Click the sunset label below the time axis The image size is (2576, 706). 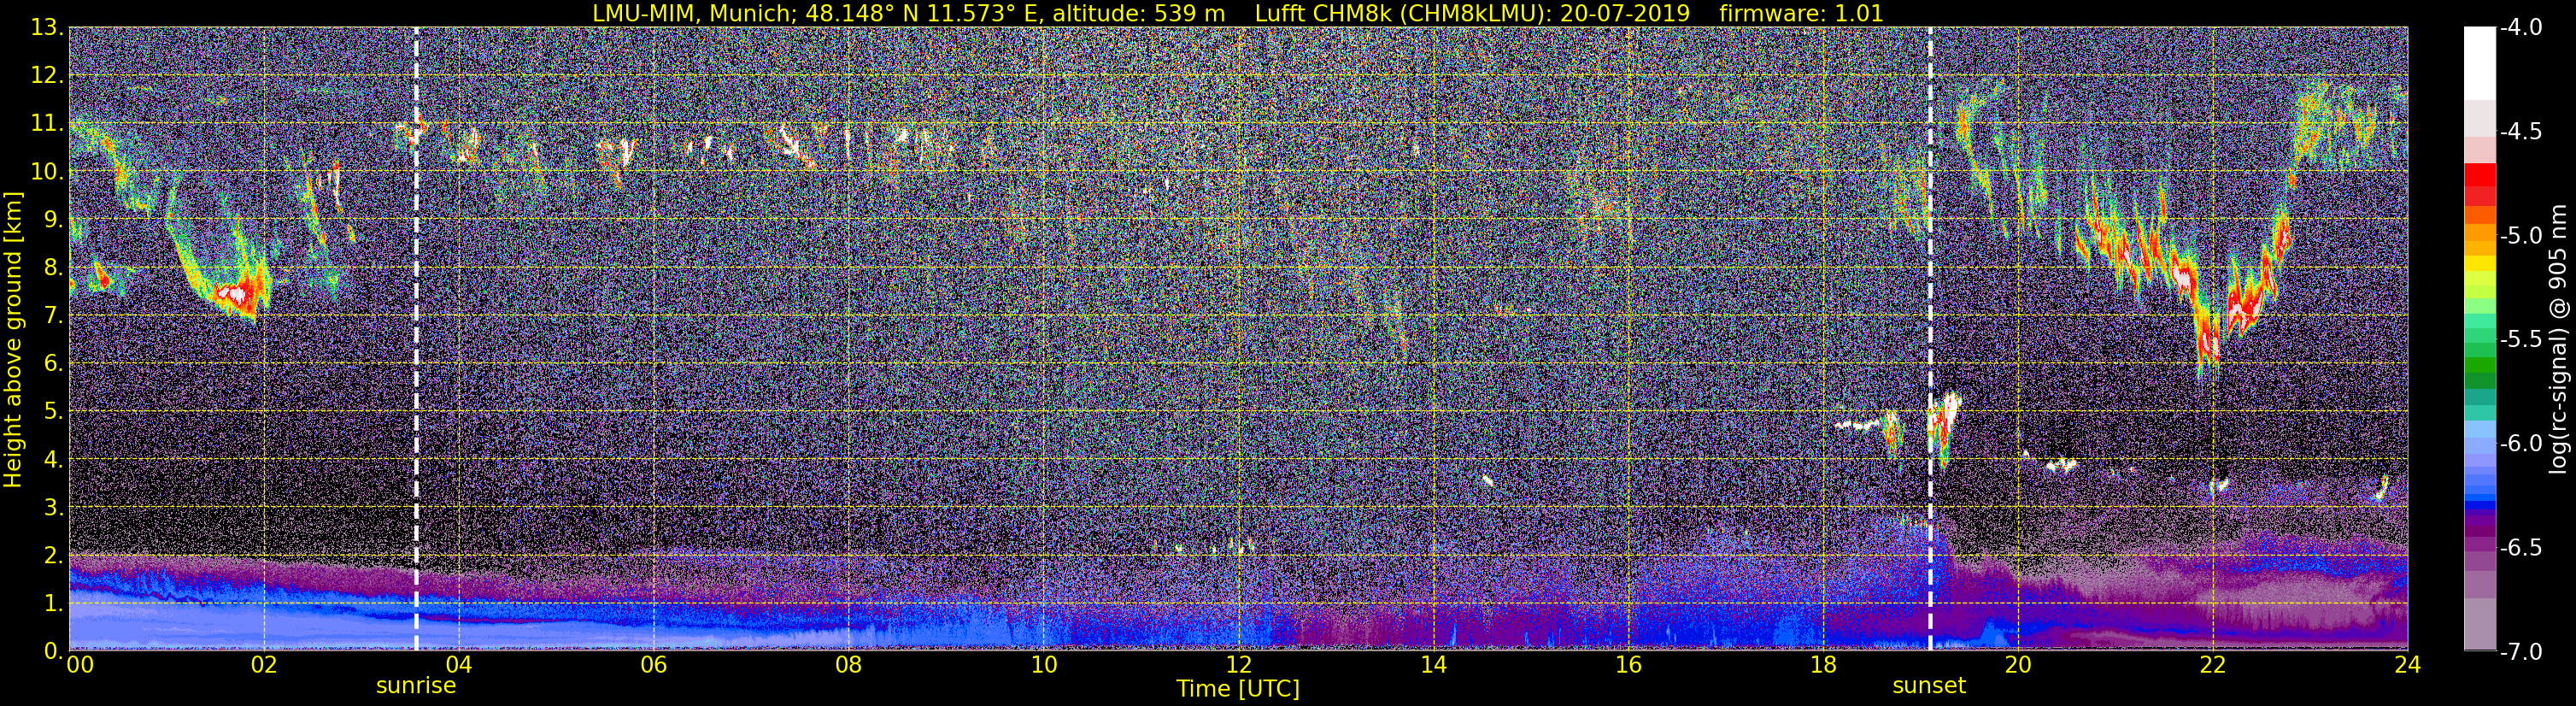[x=1929, y=686]
